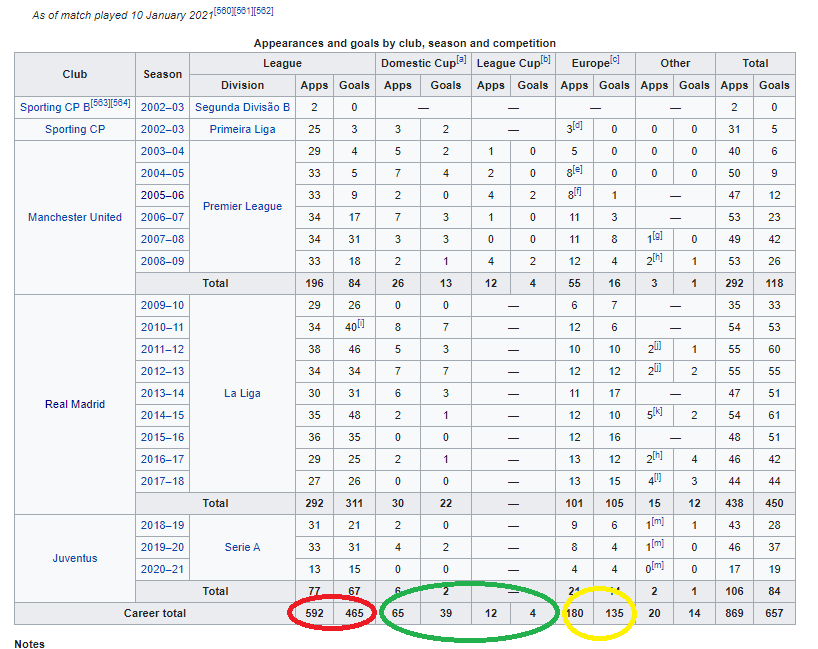Open the Sporting CP B link
The image size is (818, 649).
pyautogui.click(x=56, y=107)
